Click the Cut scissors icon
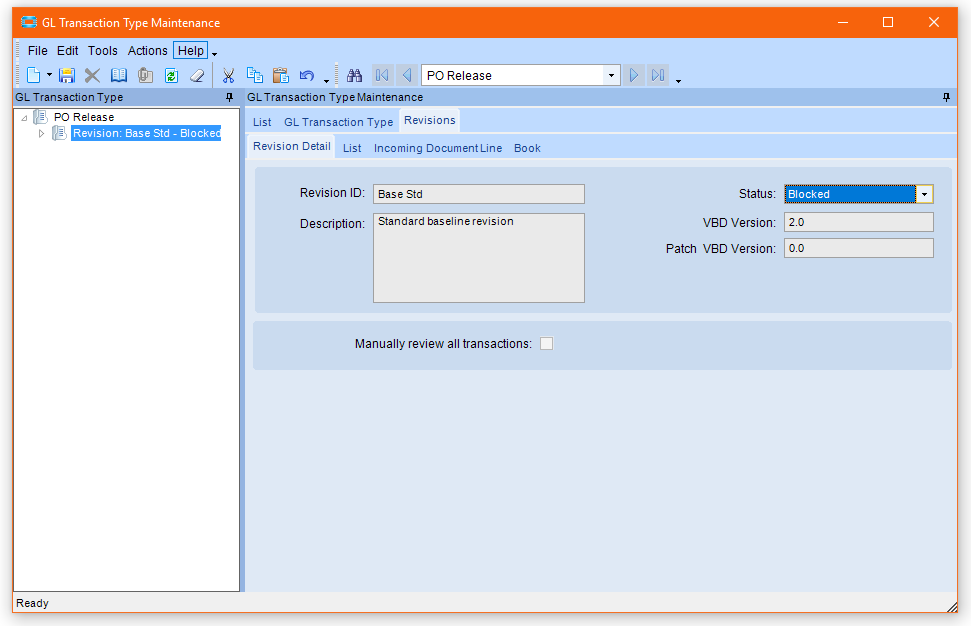971x626 pixels. click(228, 75)
